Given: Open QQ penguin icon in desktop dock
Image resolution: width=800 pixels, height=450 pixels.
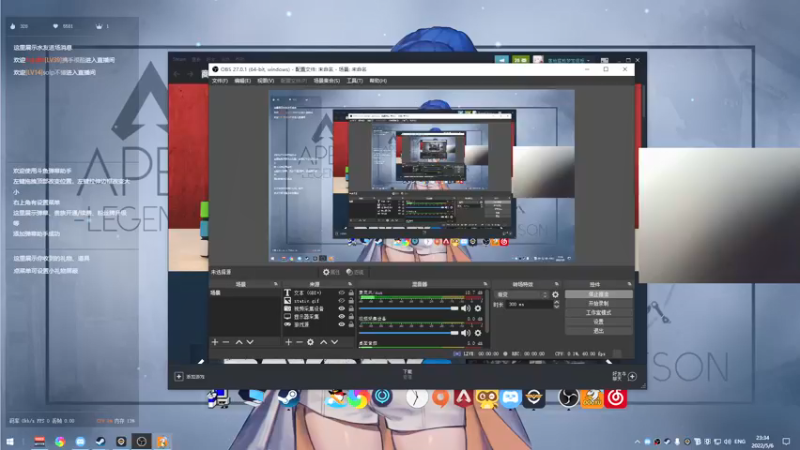Looking at the screenshot, I should [336, 397].
